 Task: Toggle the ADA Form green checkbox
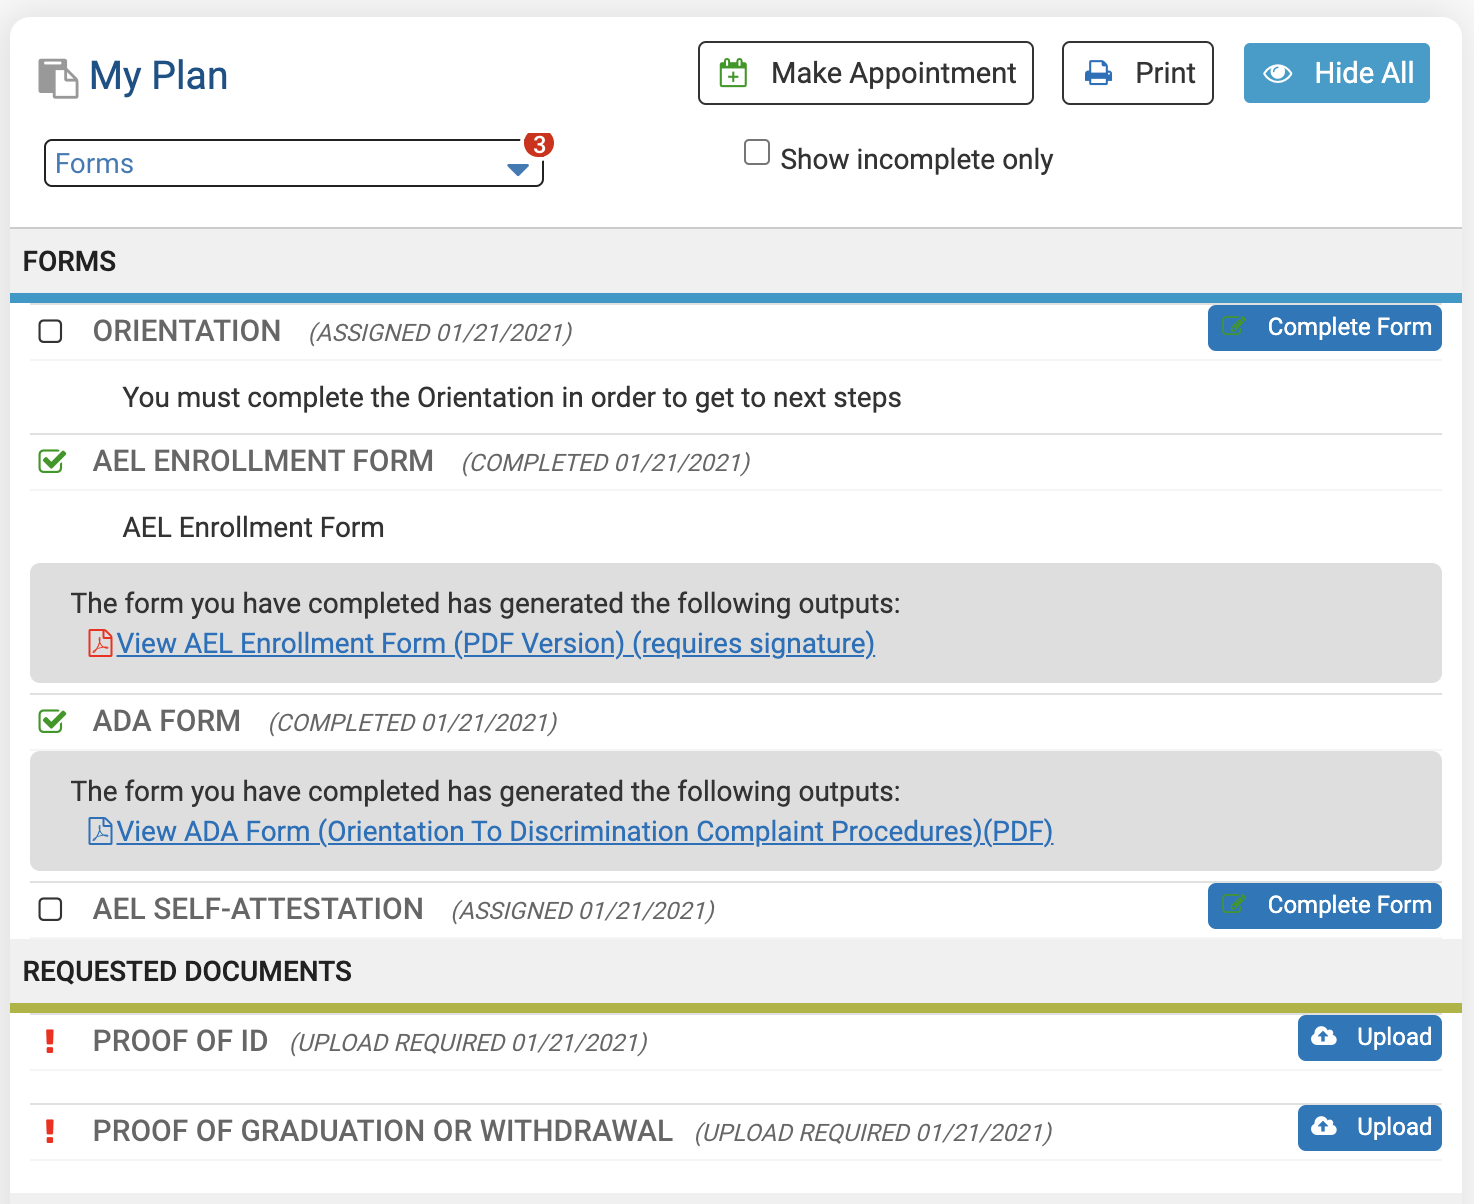(x=52, y=721)
